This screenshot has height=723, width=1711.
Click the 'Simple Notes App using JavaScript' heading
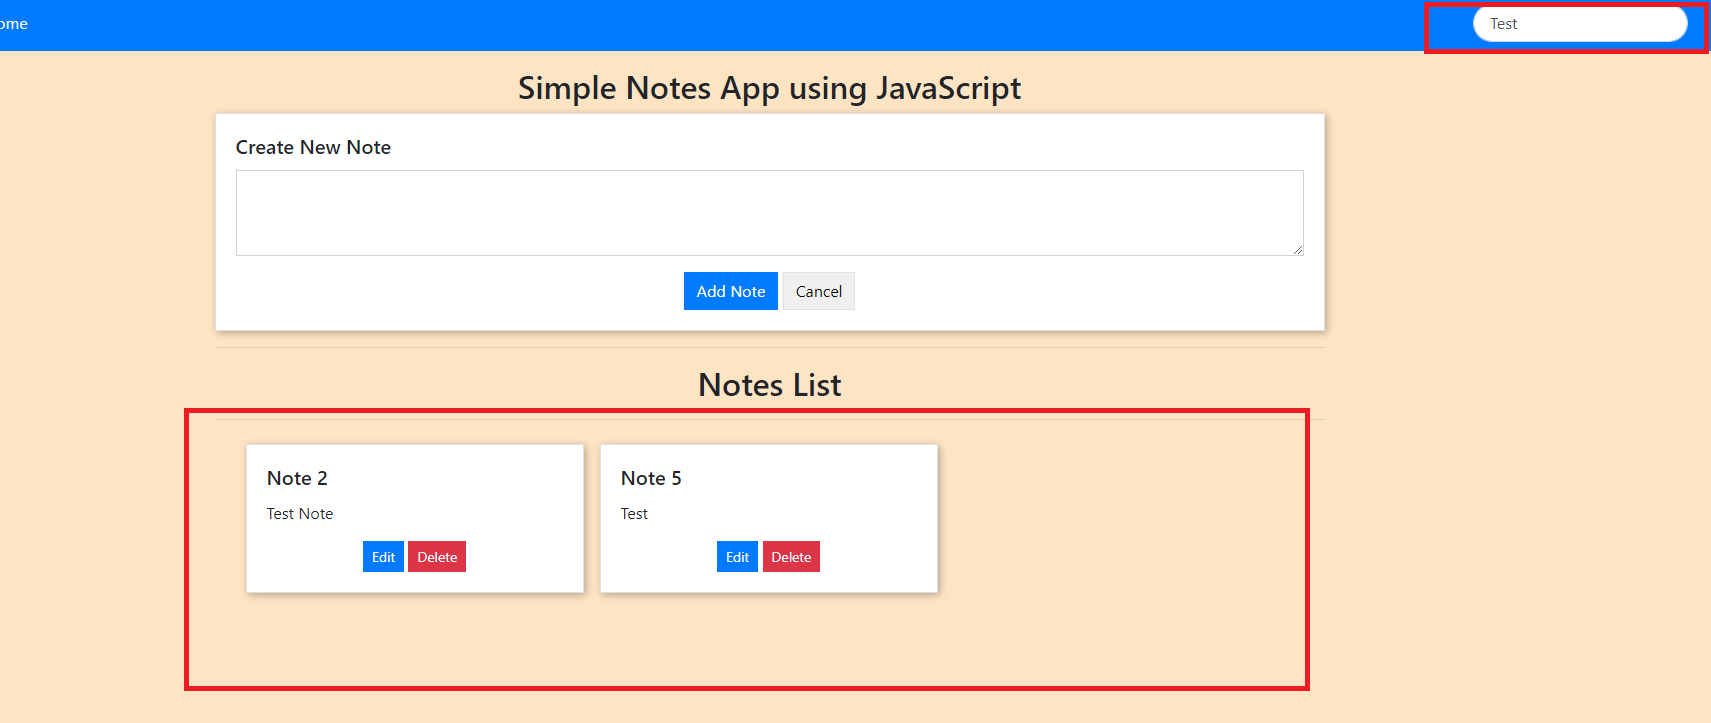tap(769, 88)
